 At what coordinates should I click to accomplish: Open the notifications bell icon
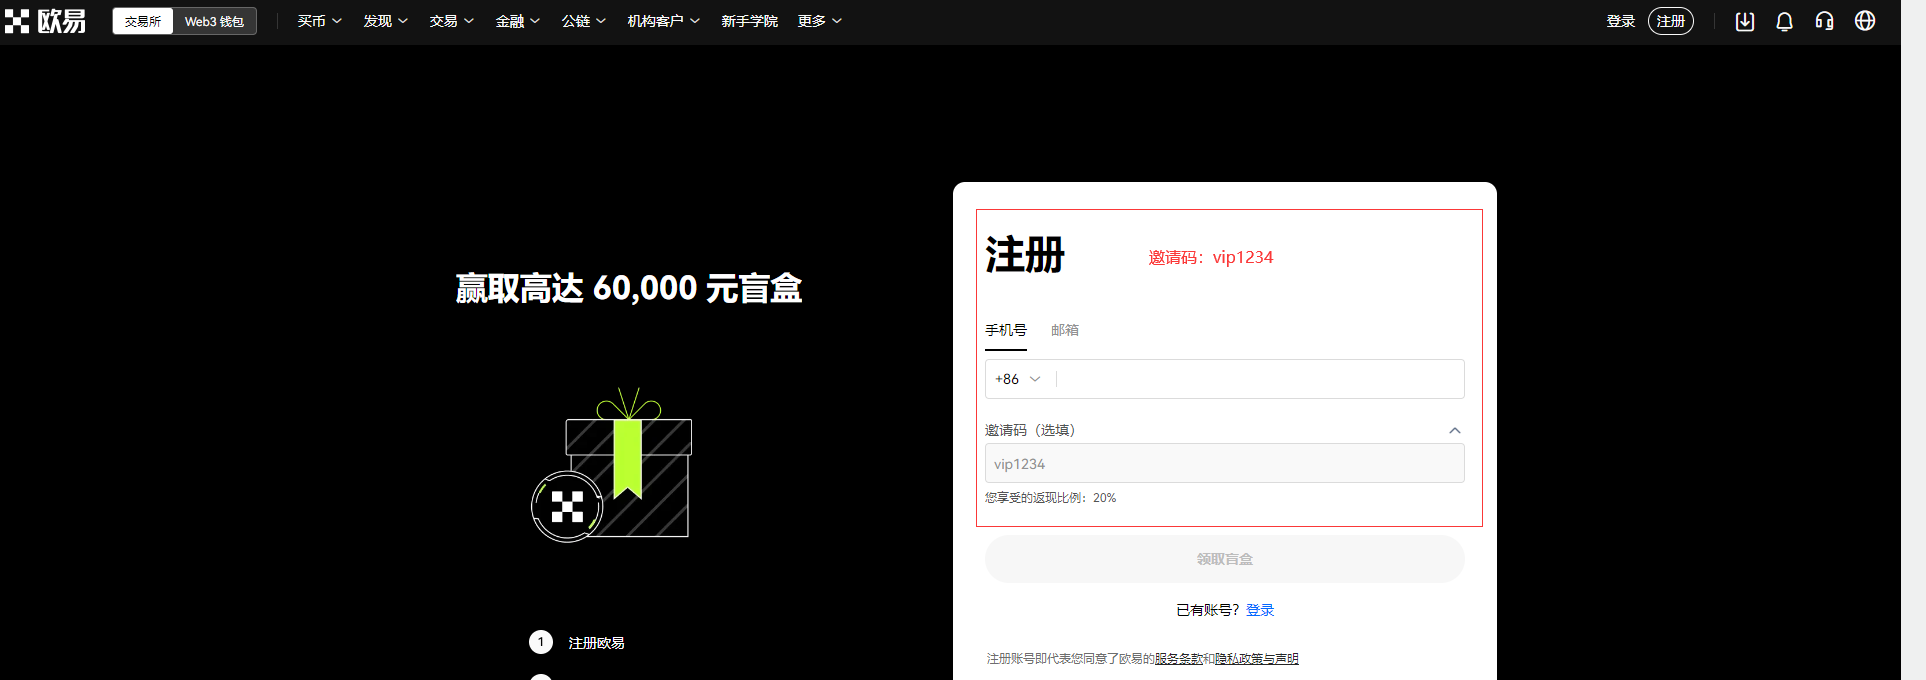1784,21
